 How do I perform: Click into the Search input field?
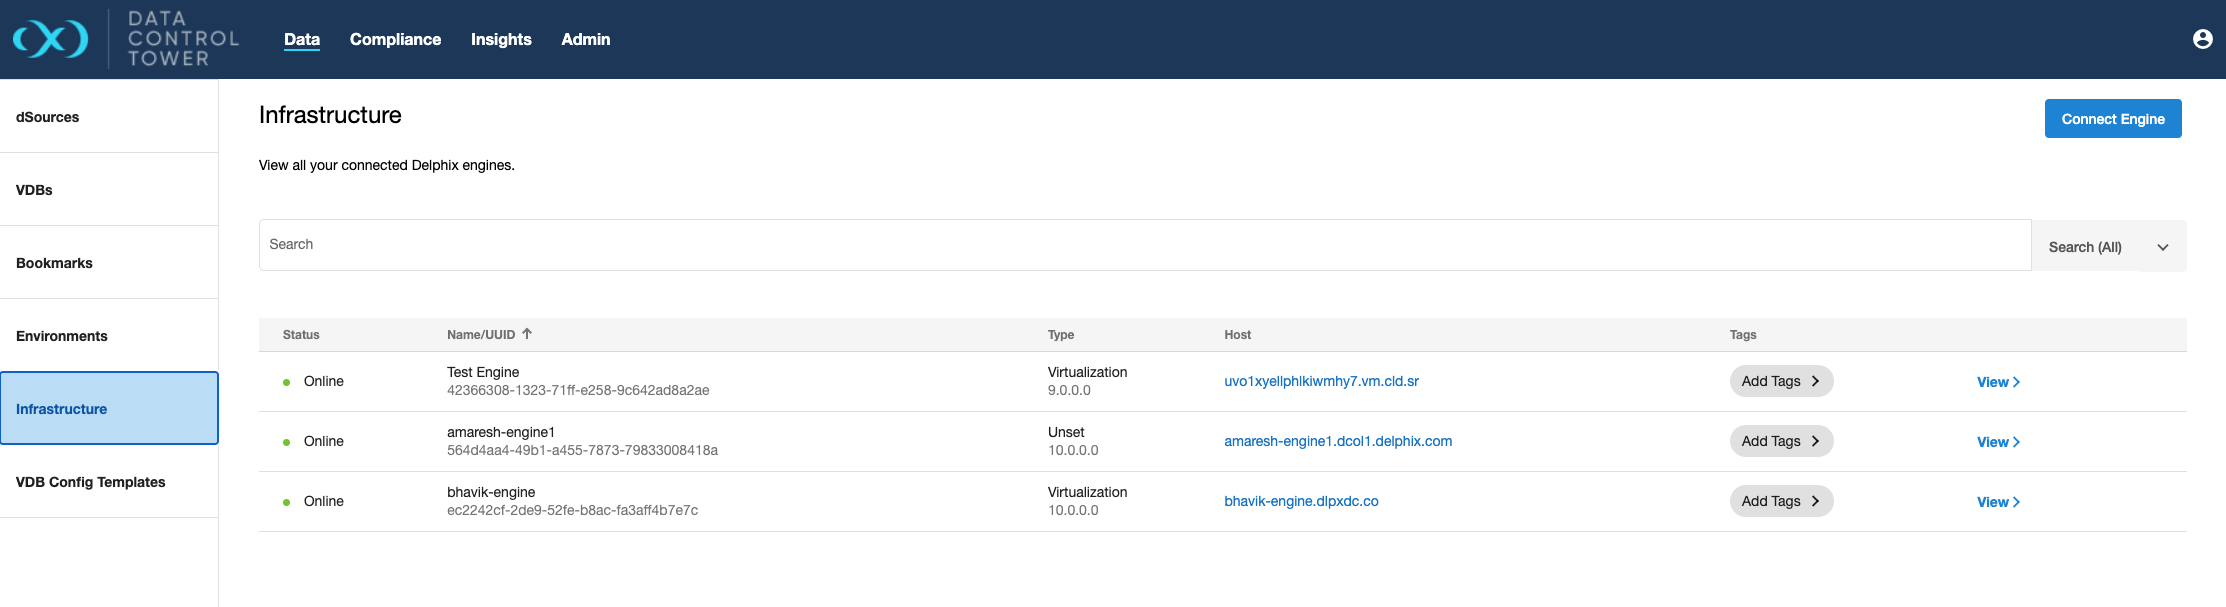pos(1144,245)
